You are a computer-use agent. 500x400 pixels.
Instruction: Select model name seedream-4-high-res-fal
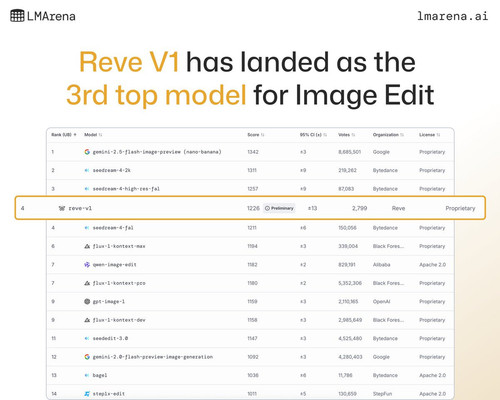(126, 189)
